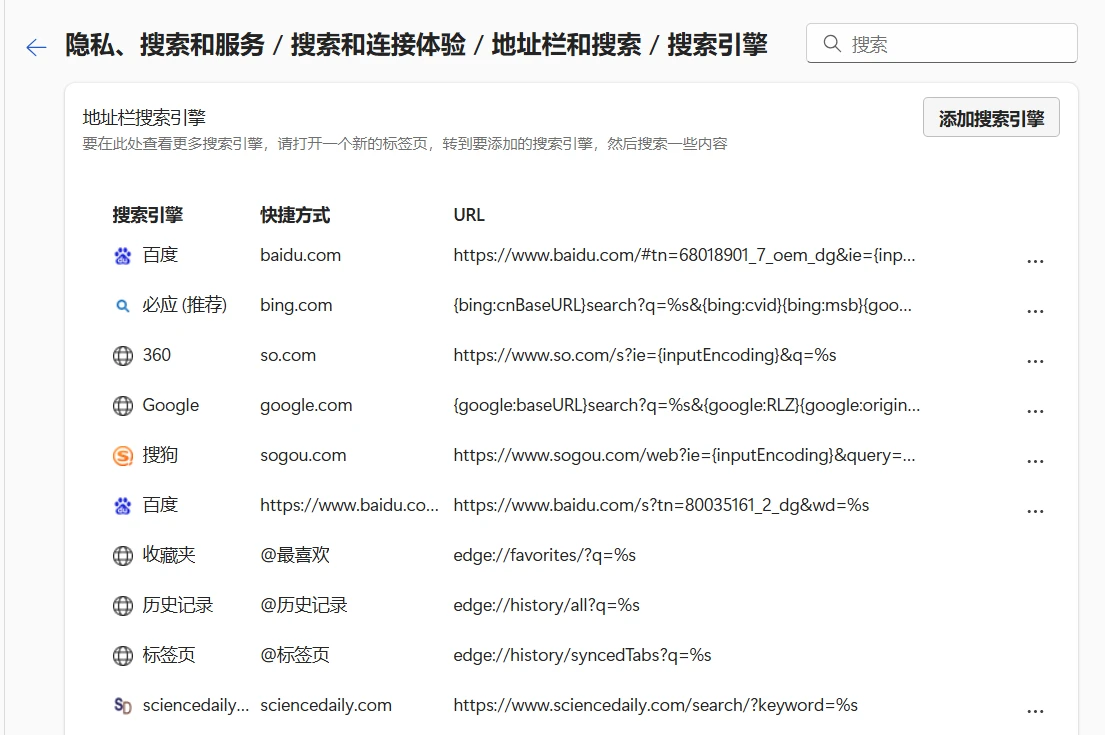Click the @标签页 shortcut text

tap(295, 655)
